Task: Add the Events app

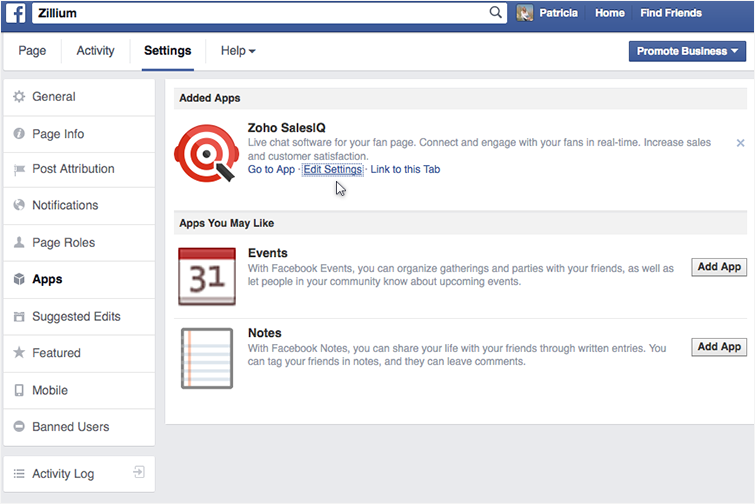Action: [x=719, y=267]
